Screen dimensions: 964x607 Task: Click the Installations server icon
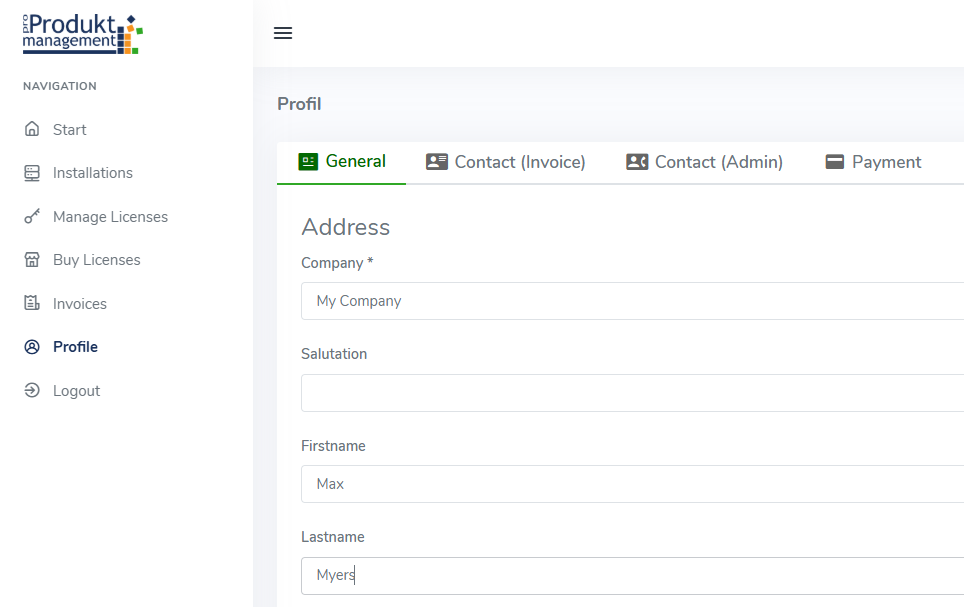click(x=32, y=173)
